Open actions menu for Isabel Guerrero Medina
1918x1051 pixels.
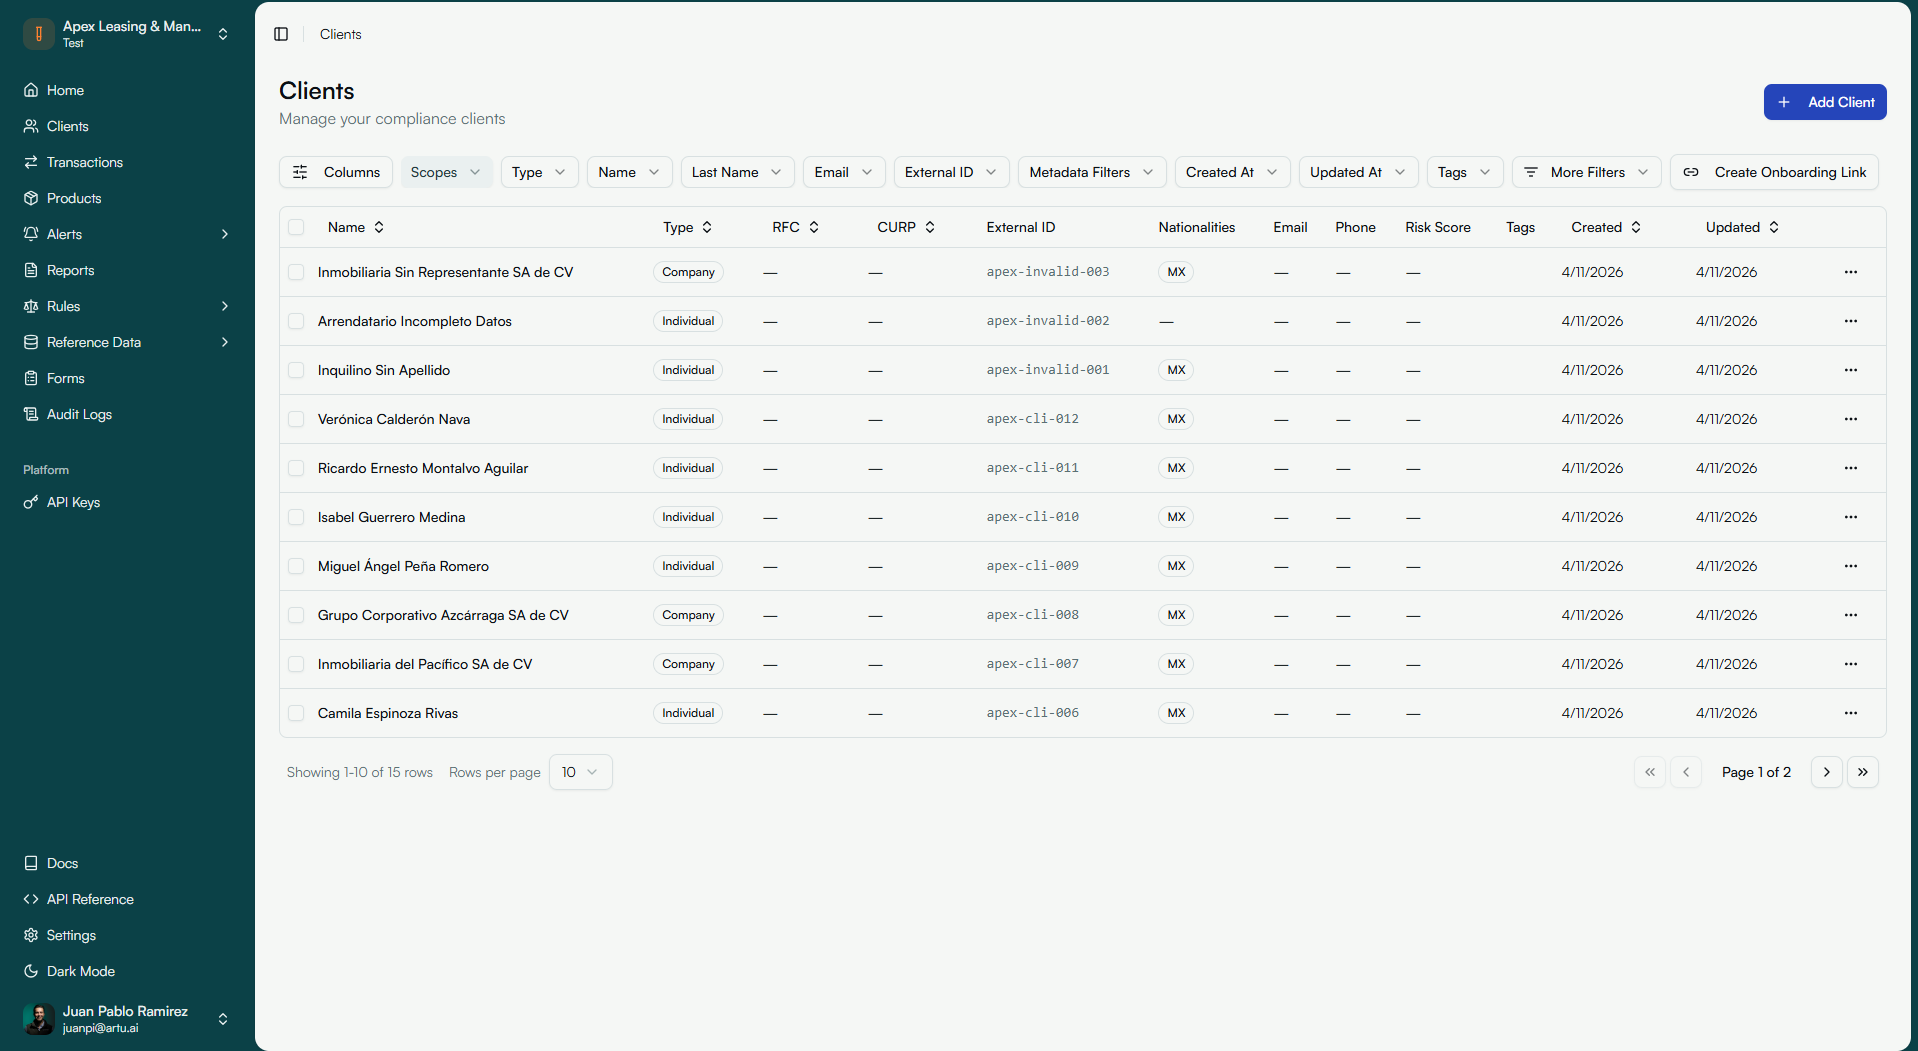click(x=1851, y=517)
